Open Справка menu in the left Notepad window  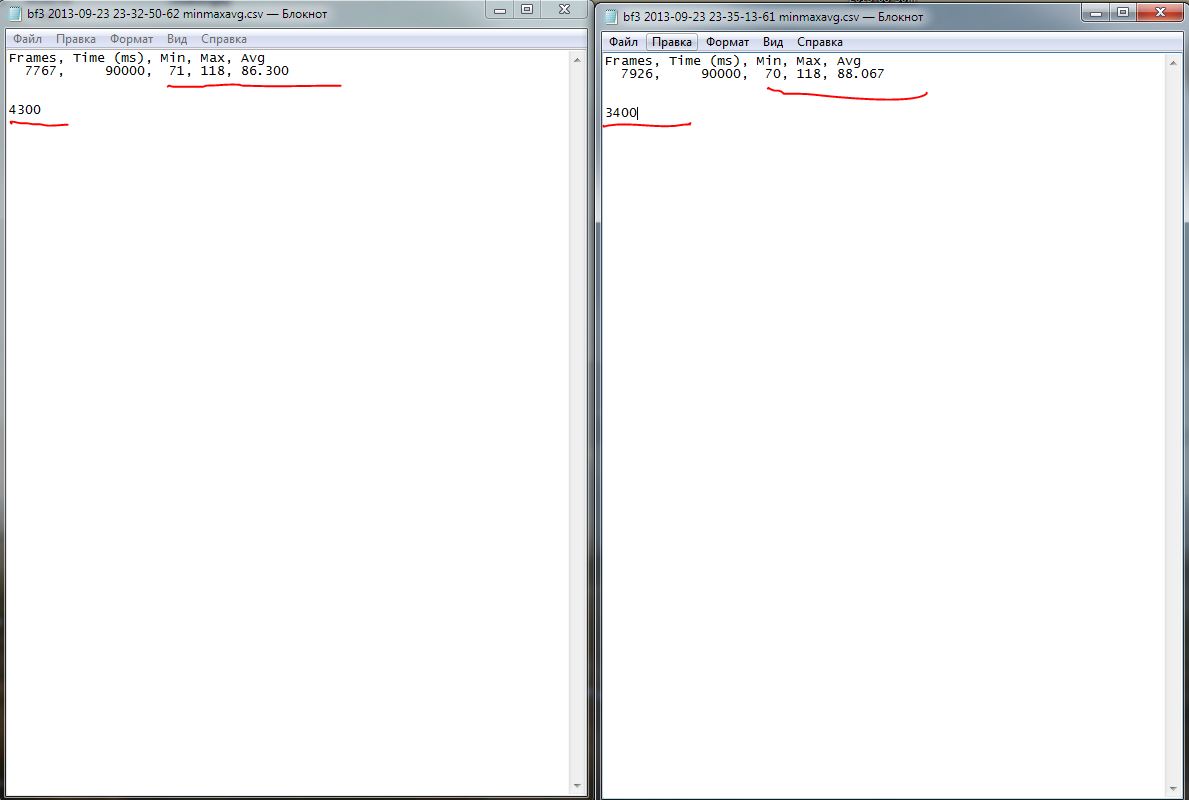coord(224,39)
